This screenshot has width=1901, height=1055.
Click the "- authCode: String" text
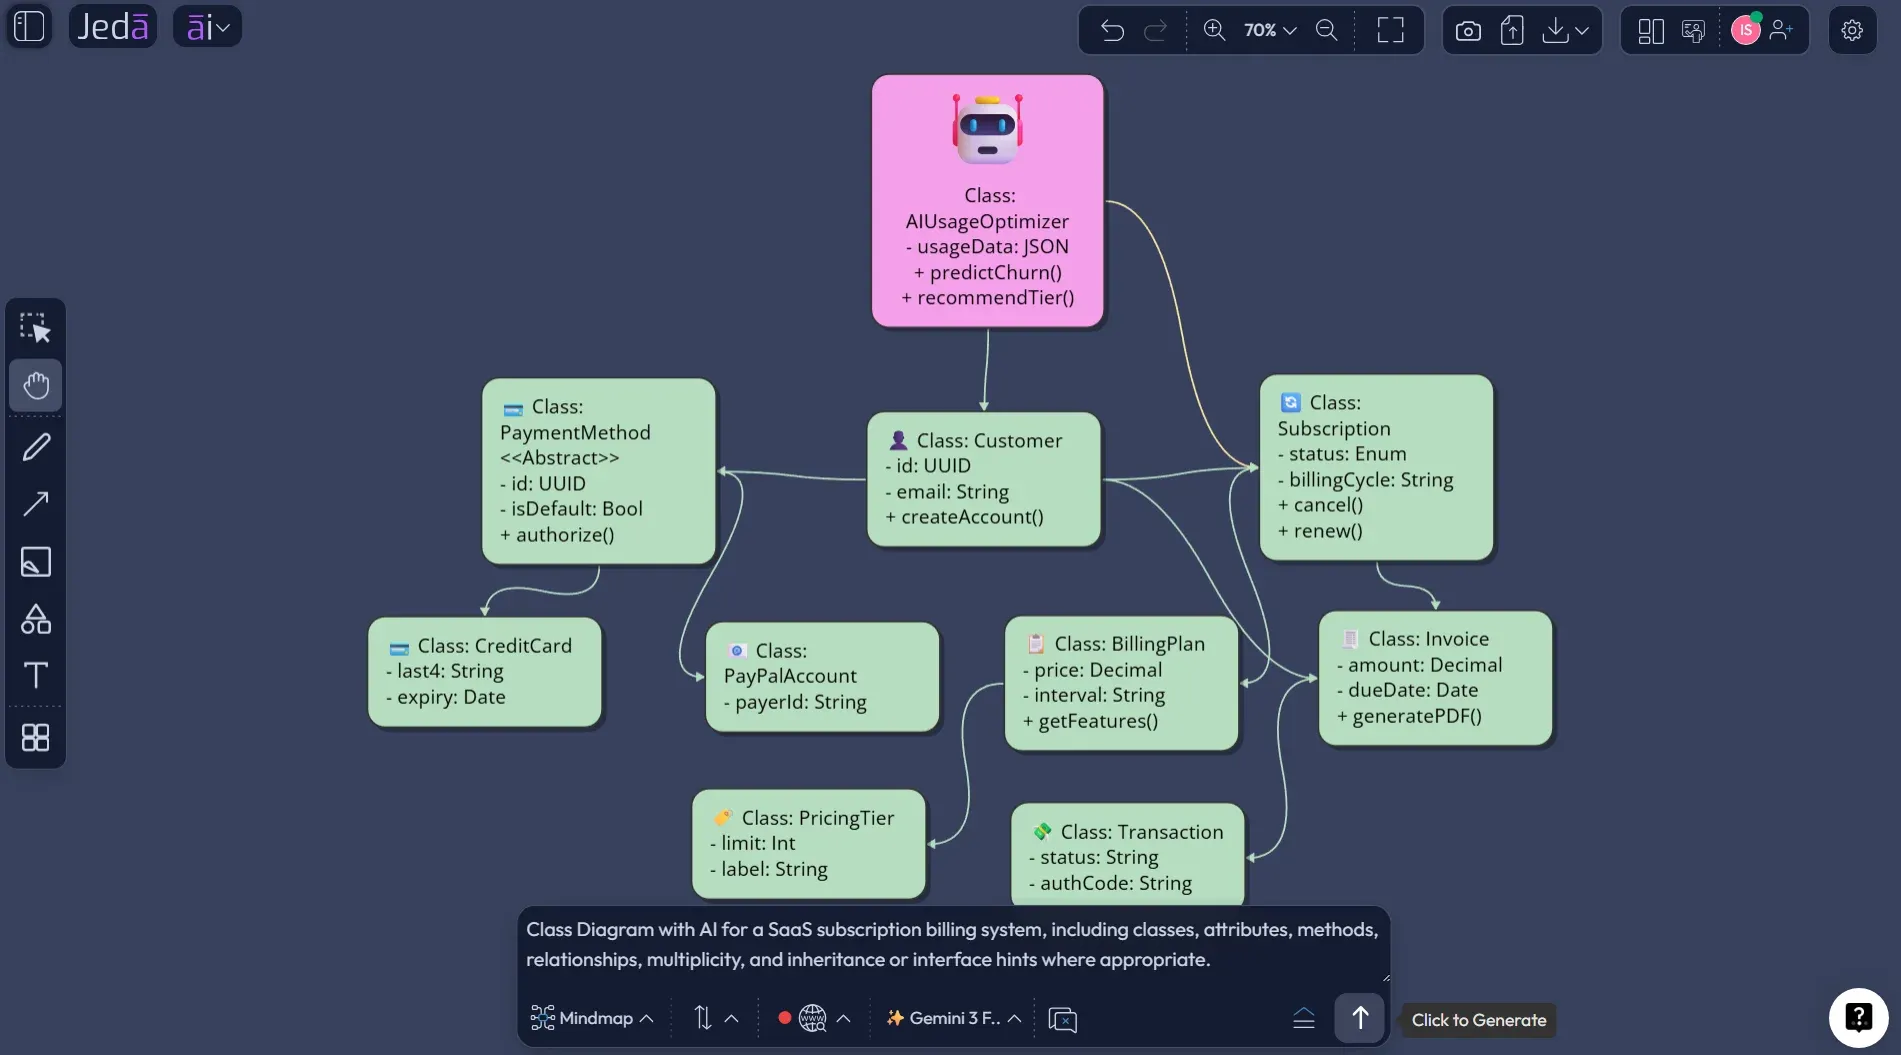coord(1110,883)
